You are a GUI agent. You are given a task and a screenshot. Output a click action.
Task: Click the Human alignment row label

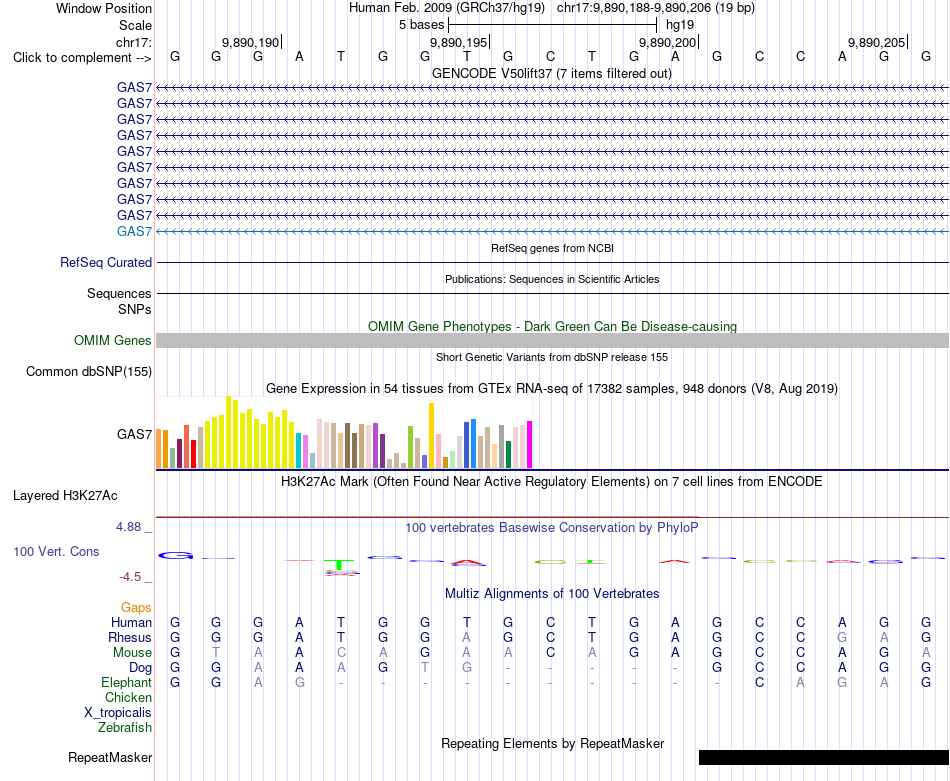(x=131, y=622)
